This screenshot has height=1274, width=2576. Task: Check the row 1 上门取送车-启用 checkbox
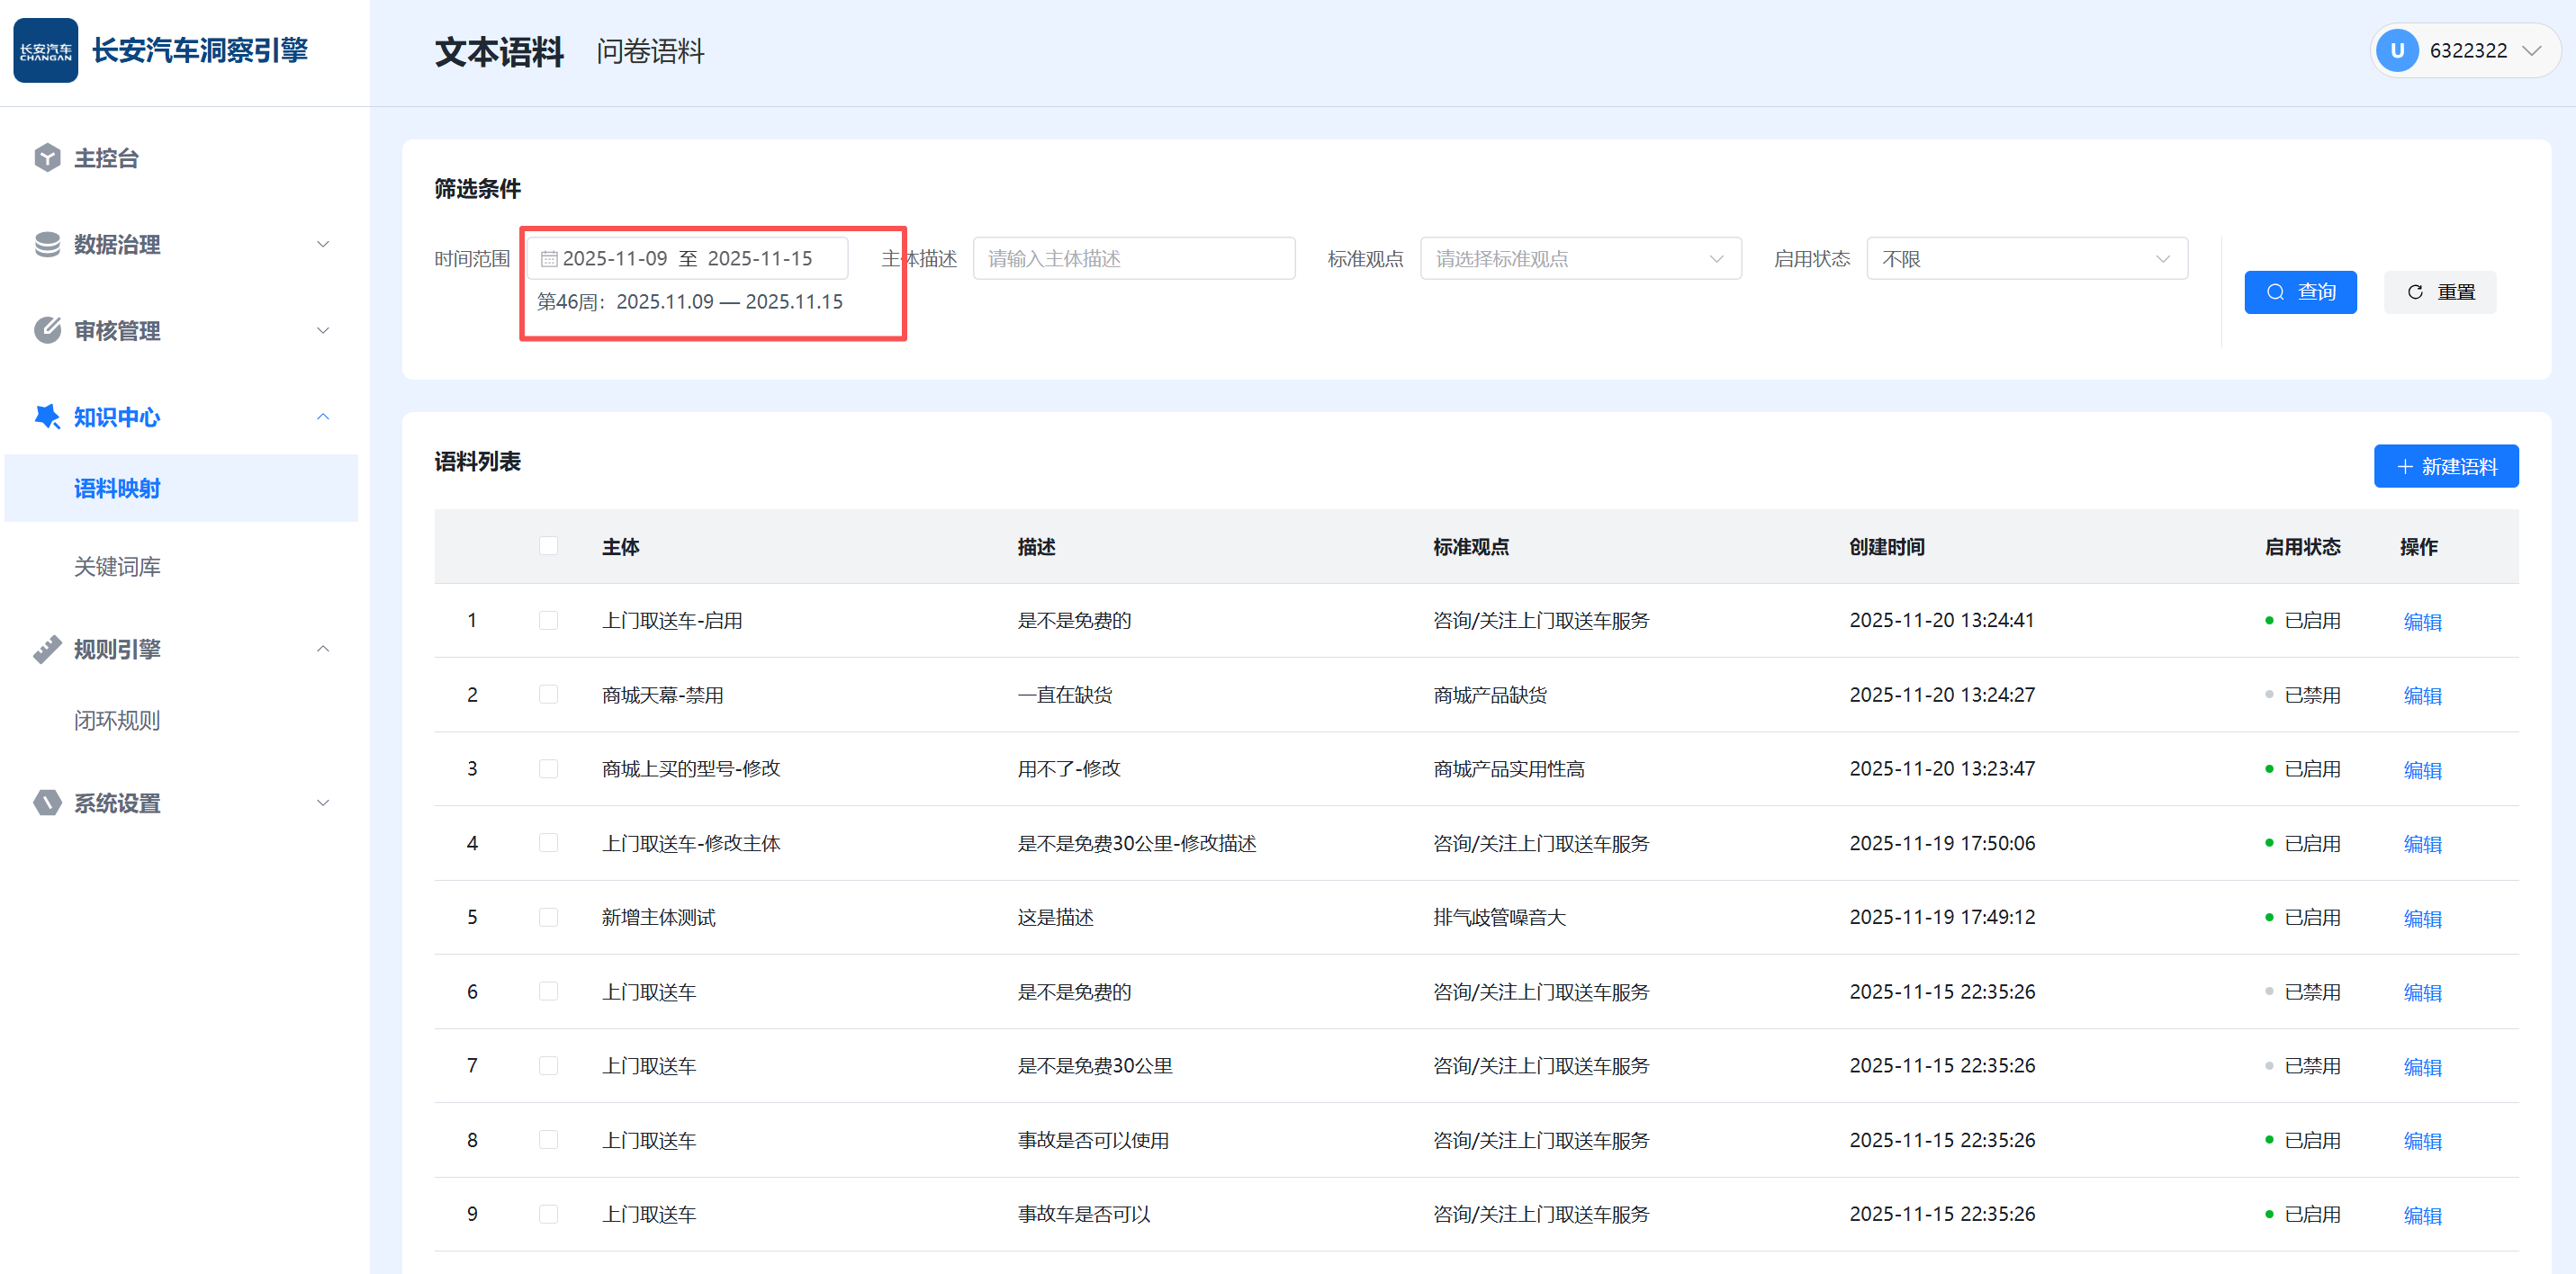[548, 620]
